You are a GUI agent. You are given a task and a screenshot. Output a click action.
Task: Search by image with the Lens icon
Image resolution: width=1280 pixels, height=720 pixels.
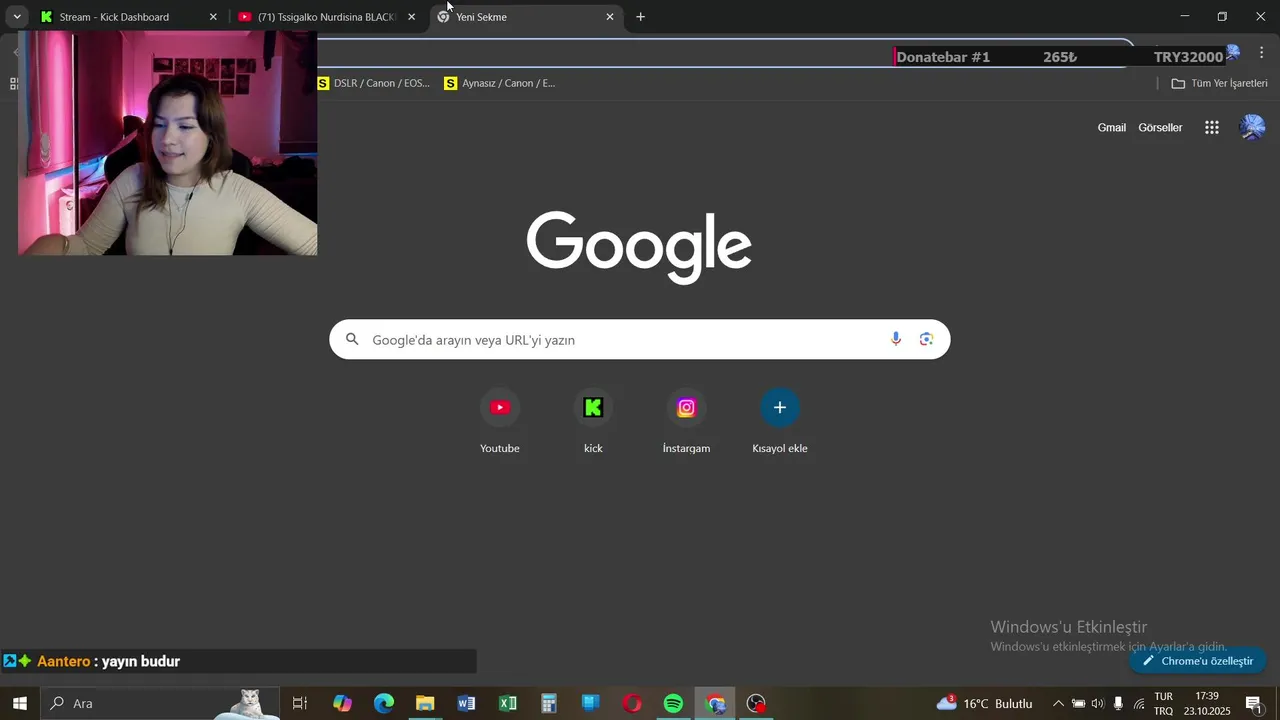point(926,340)
